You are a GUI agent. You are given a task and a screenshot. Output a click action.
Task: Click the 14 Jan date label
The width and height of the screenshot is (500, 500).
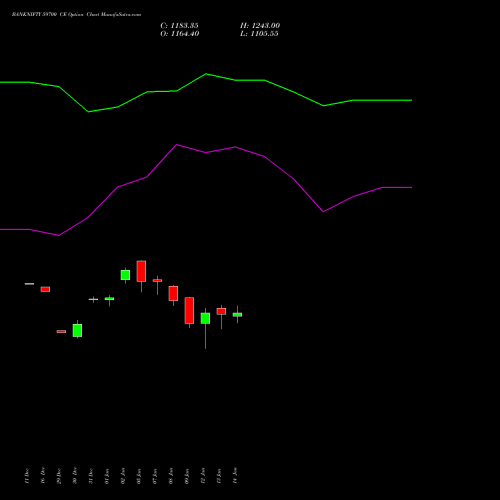(235, 475)
